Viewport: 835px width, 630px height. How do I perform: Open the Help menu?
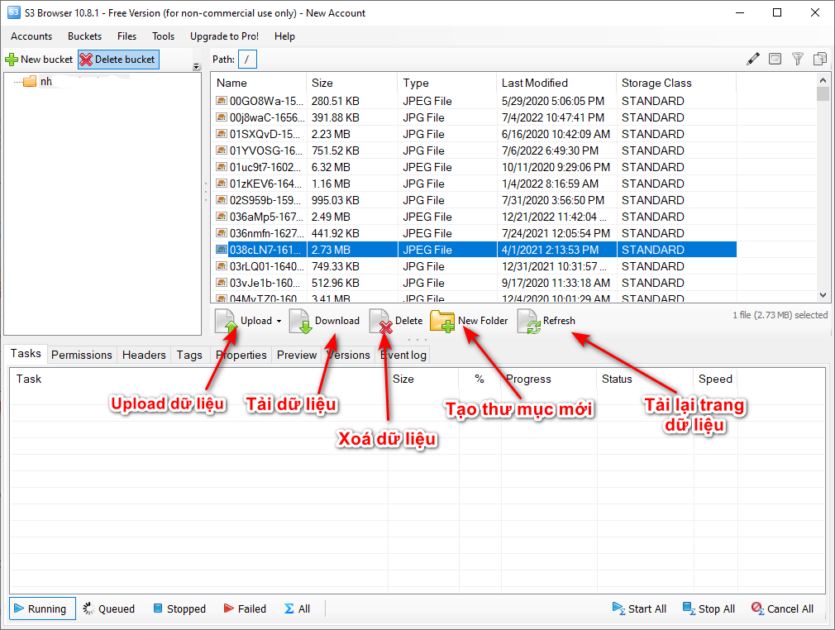(284, 36)
